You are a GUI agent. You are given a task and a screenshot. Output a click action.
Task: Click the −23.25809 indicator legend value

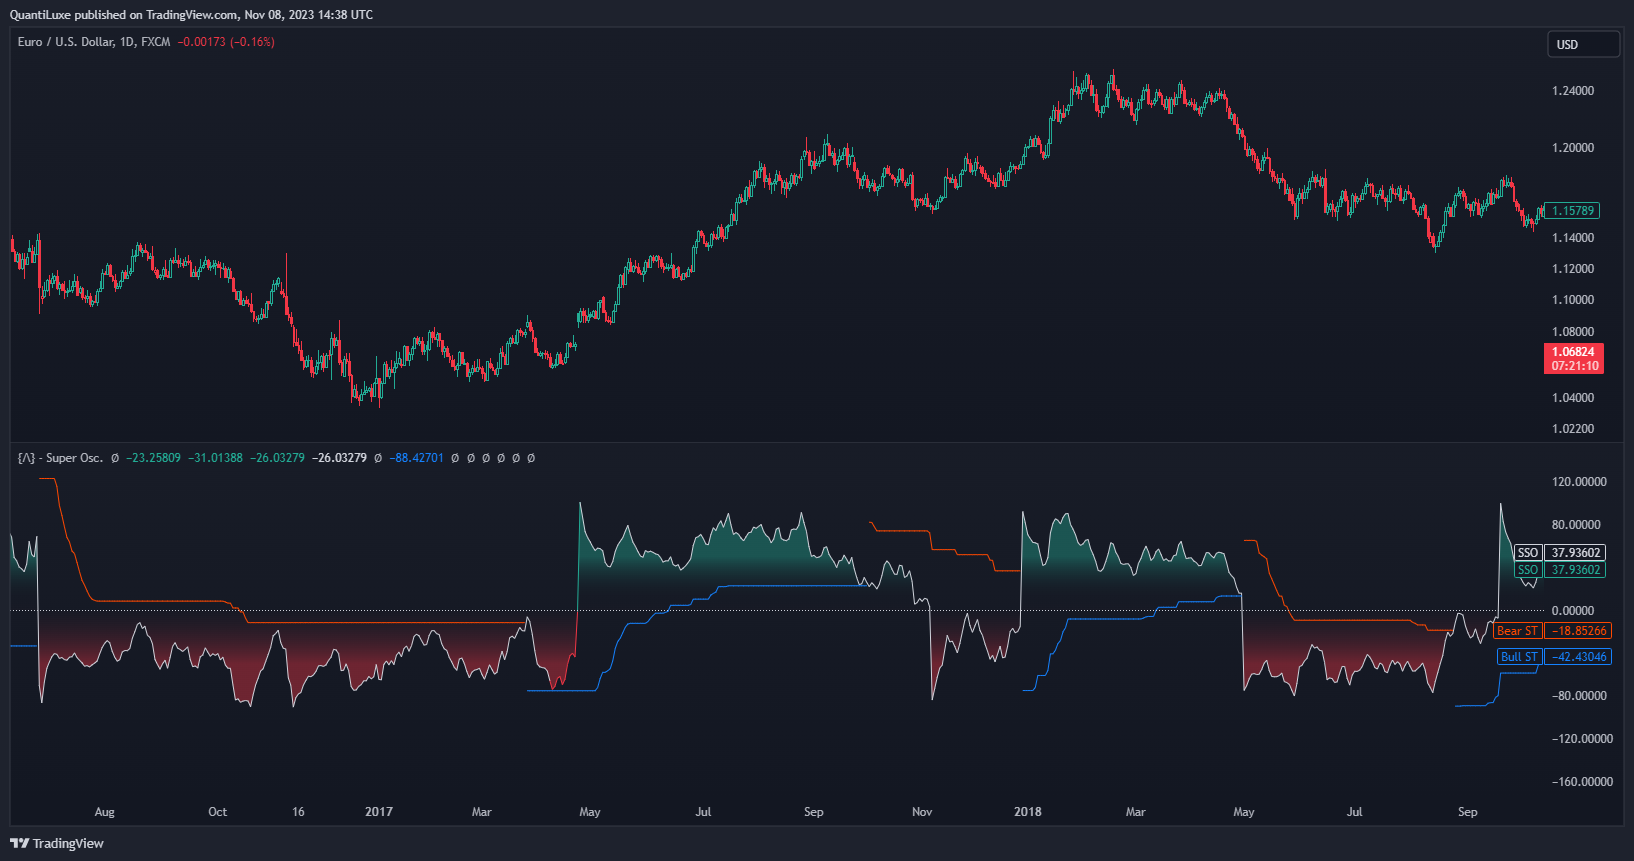153,458
